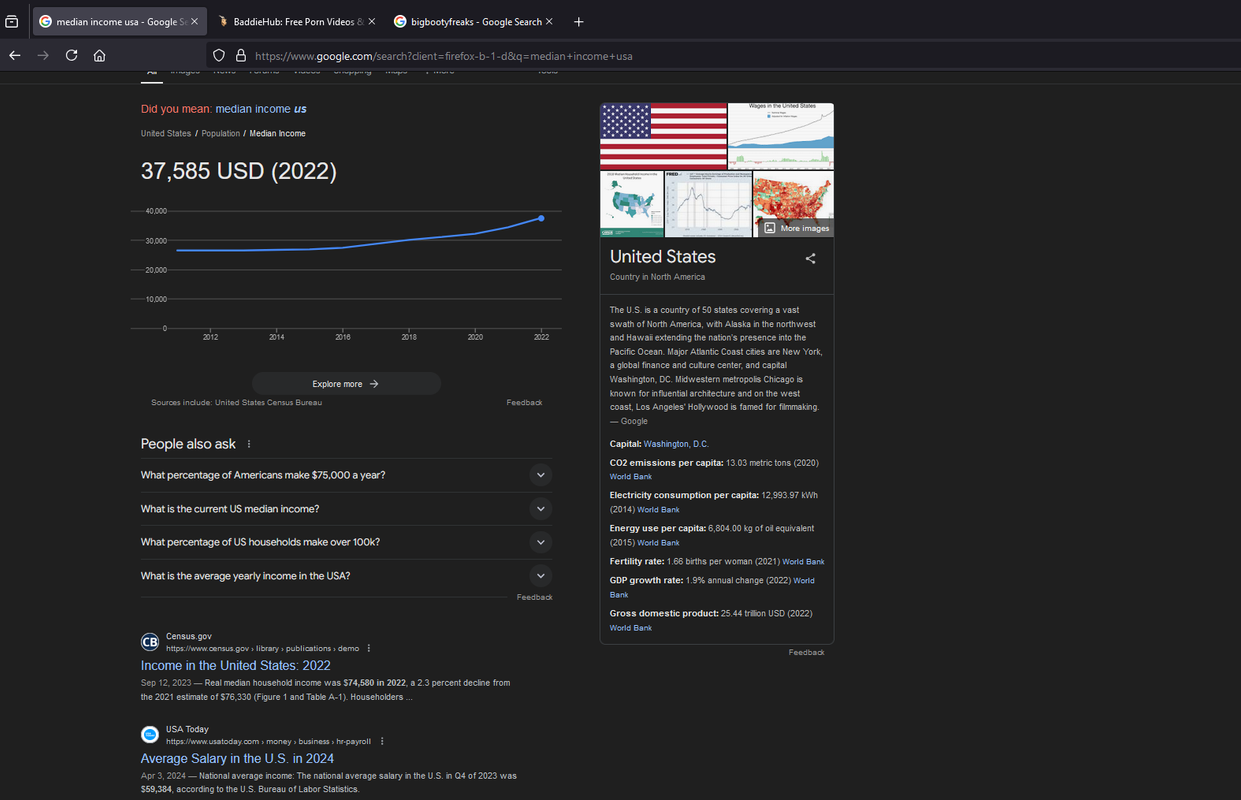Click Feedback below People also ask
This screenshot has height=800, width=1241.
coord(534,597)
